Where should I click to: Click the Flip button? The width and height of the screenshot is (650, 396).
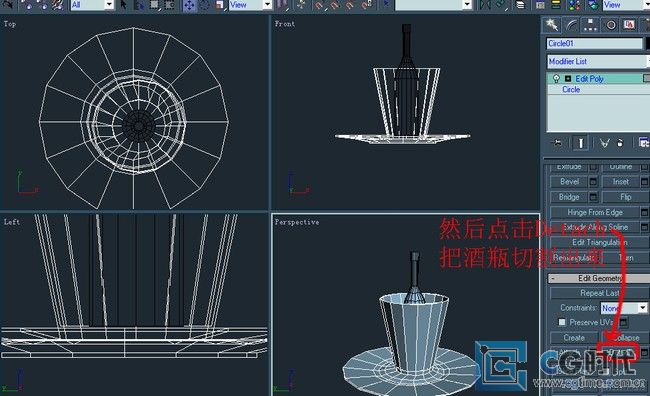click(626, 197)
